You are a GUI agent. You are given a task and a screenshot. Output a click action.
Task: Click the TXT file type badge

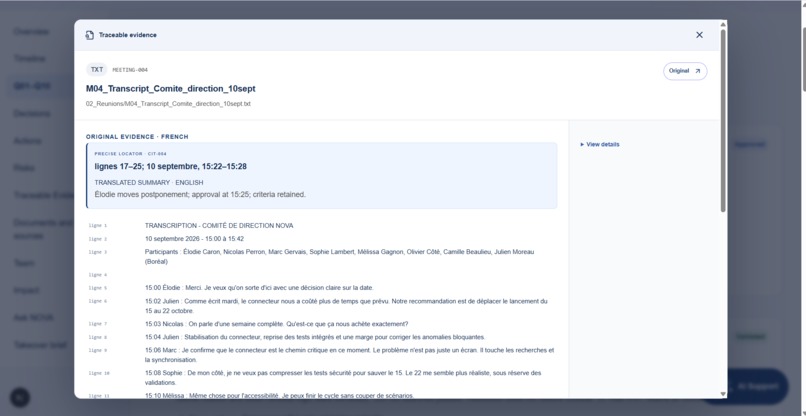click(97, 69)
